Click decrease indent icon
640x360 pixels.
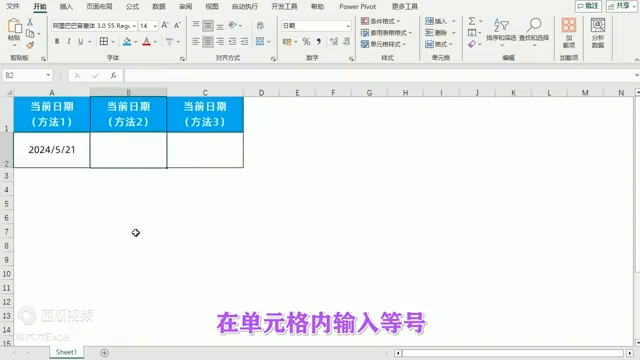click(232, 41)
